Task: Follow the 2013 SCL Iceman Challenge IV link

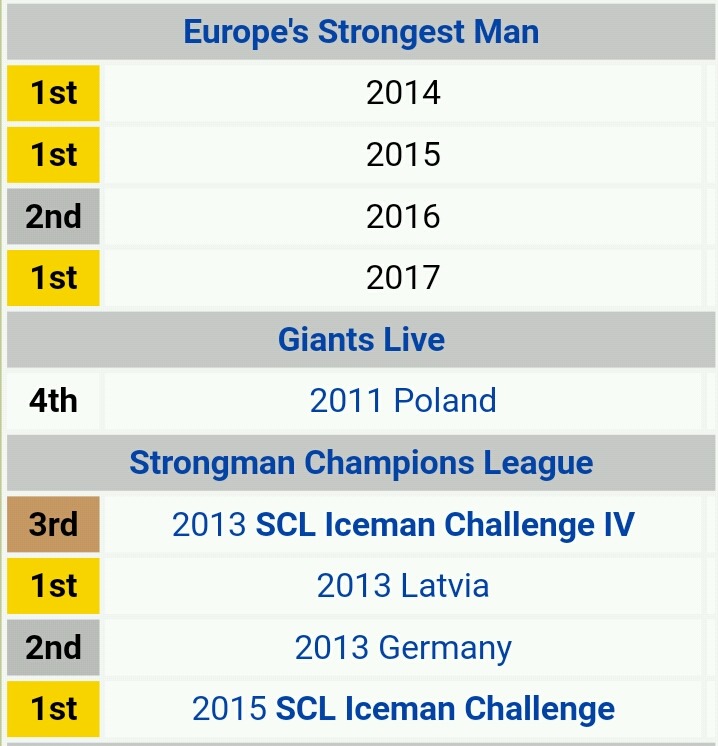Action: point(403,525)
